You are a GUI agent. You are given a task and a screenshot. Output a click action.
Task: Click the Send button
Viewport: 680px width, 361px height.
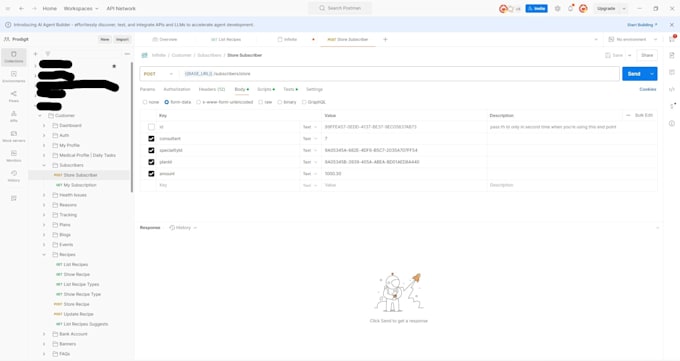[634, 74]
